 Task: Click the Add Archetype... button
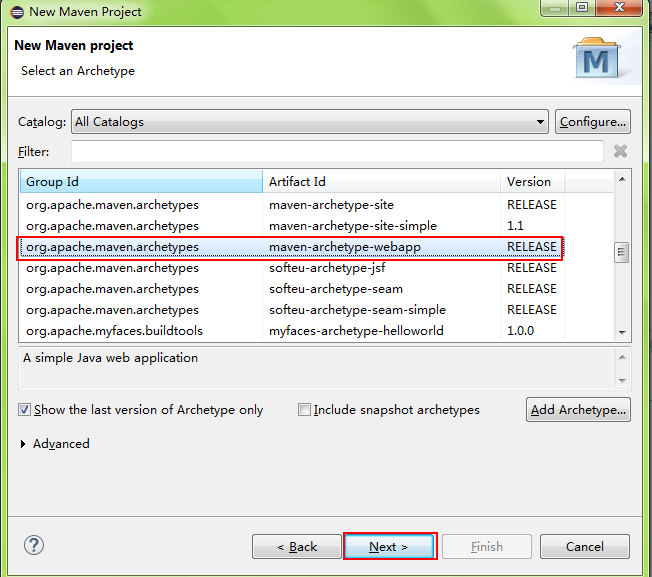coord(578,410)
